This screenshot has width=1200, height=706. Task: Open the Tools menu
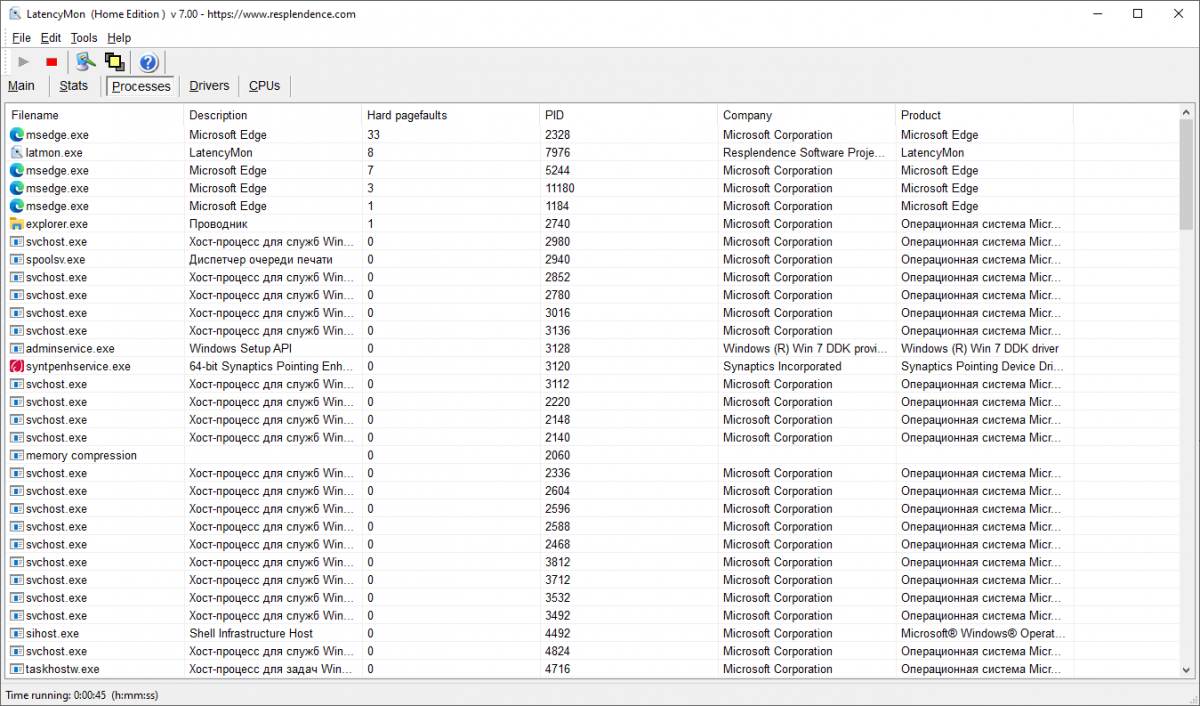click(x=84, y=38)
